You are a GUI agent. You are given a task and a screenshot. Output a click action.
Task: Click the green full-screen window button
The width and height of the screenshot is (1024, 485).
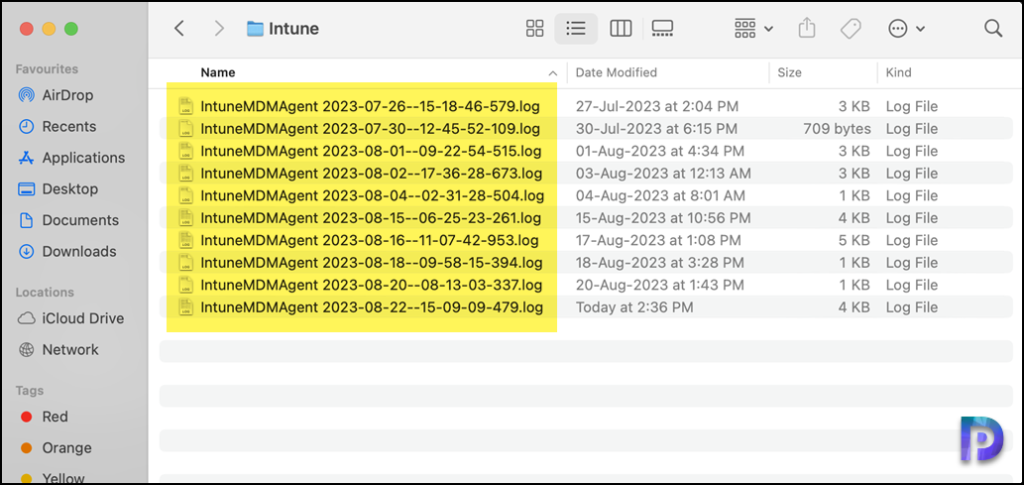point(71,29)
